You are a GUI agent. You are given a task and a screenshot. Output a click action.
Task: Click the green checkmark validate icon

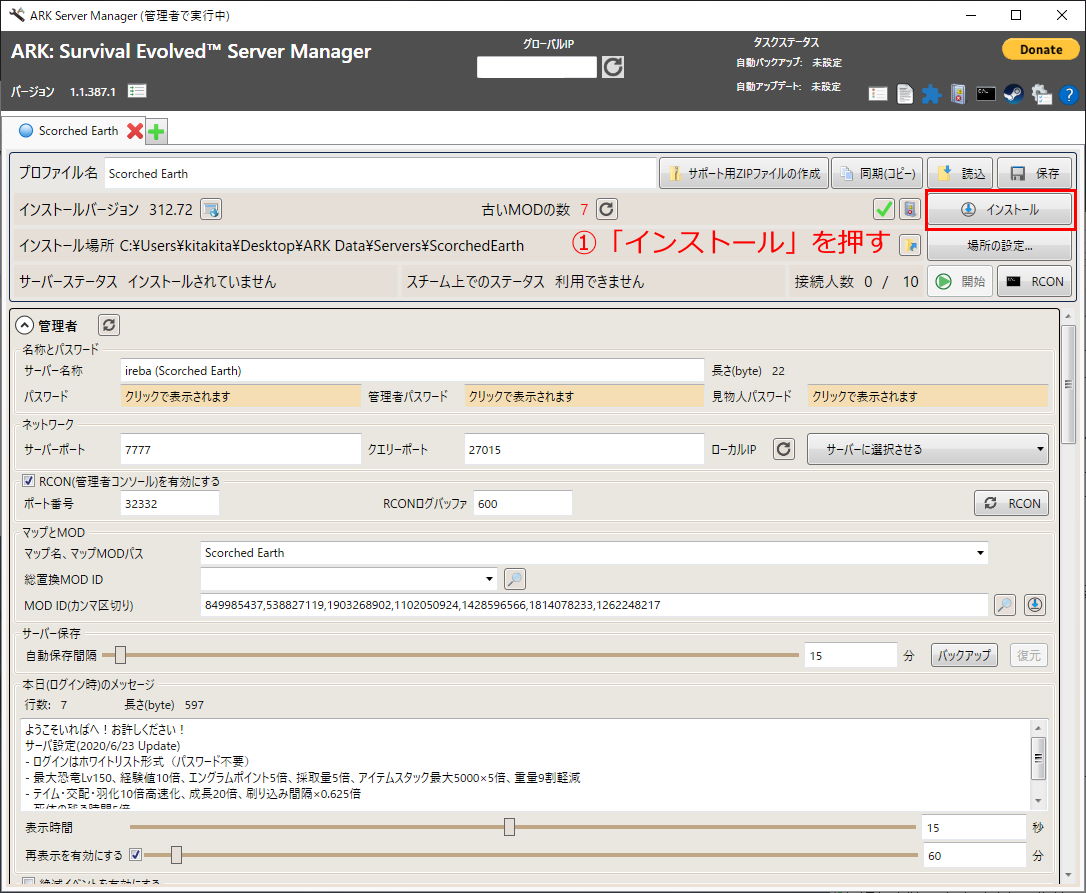point(884,209)
